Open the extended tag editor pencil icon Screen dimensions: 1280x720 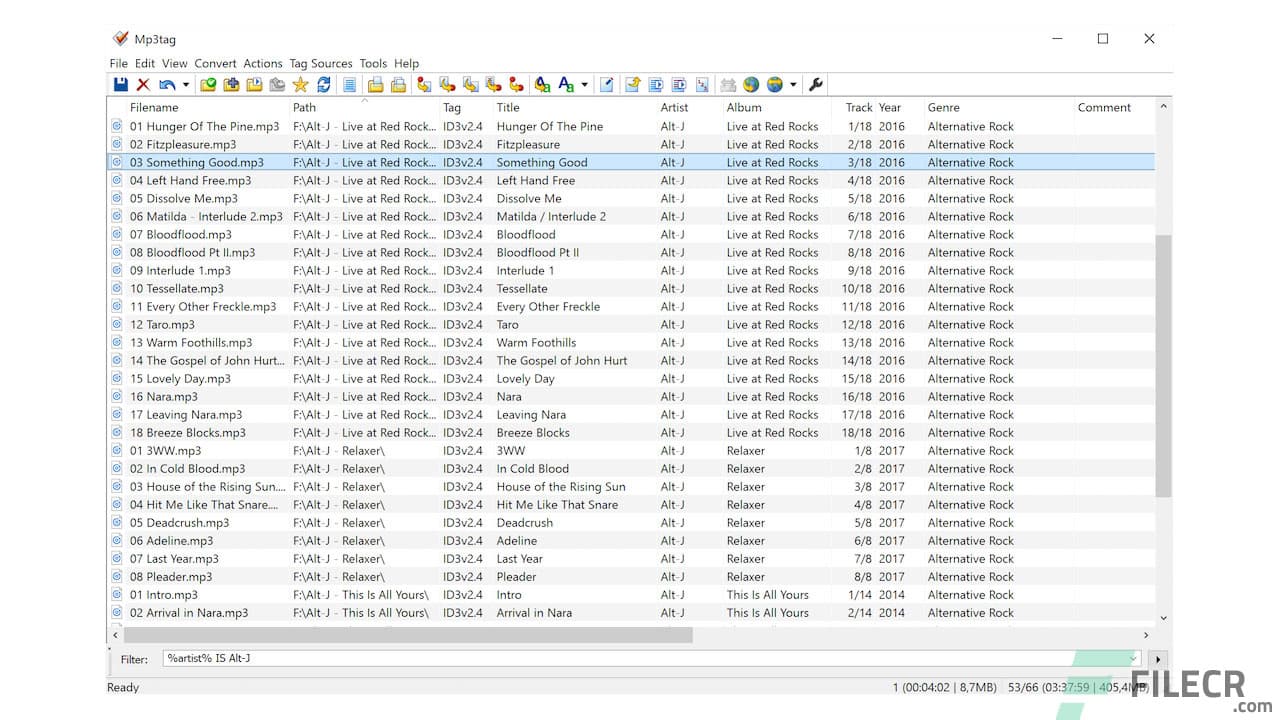pyautogui.click(x=606, y=85)
